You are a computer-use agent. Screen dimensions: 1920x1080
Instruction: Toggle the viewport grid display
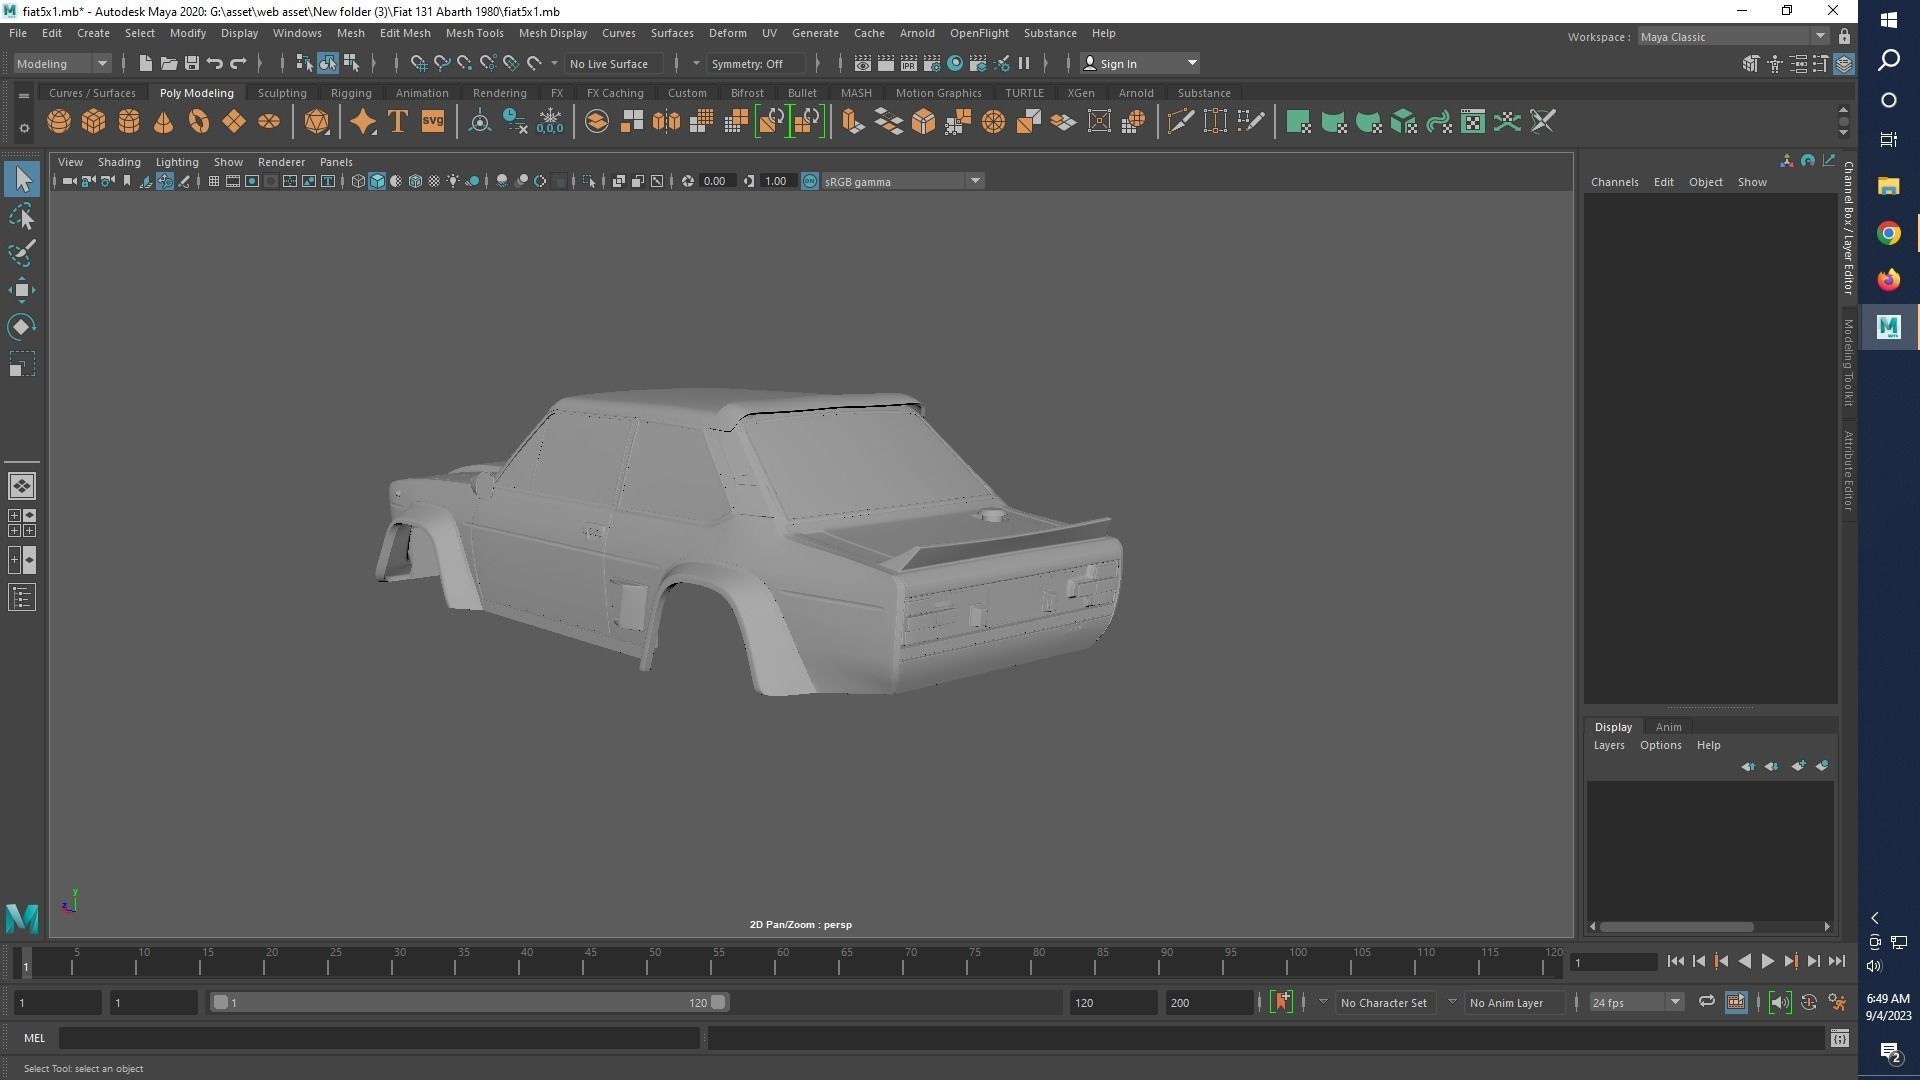214,181
